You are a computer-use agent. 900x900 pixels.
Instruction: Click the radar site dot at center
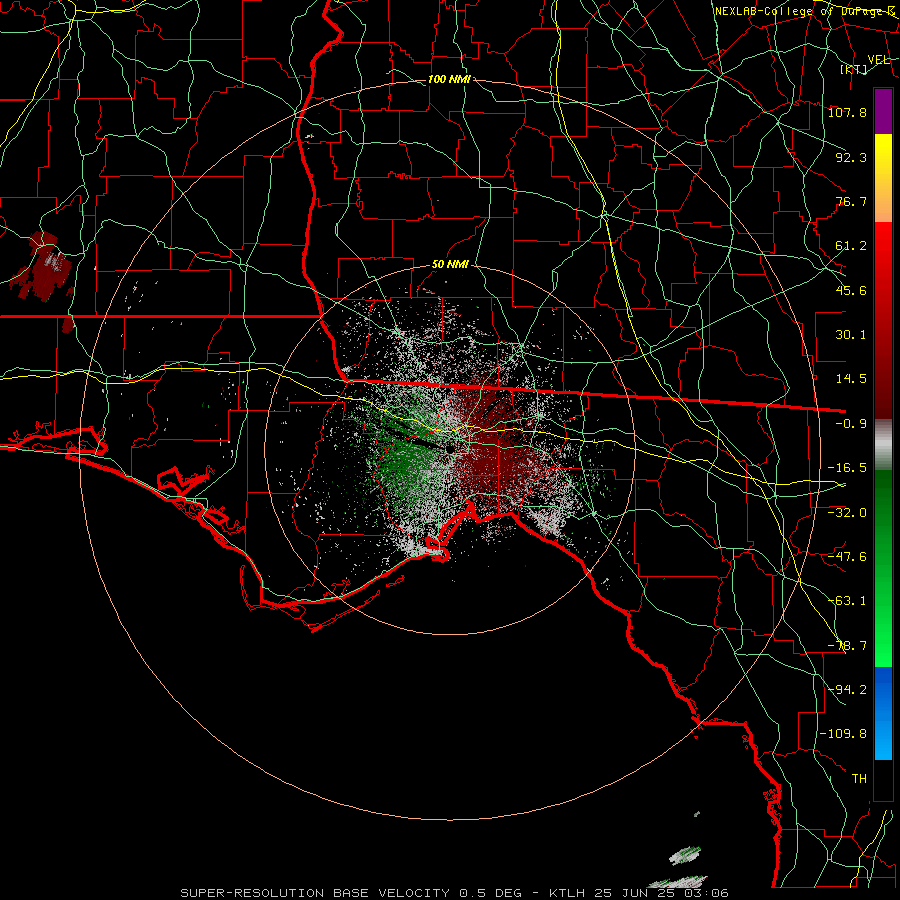point(449,449)
